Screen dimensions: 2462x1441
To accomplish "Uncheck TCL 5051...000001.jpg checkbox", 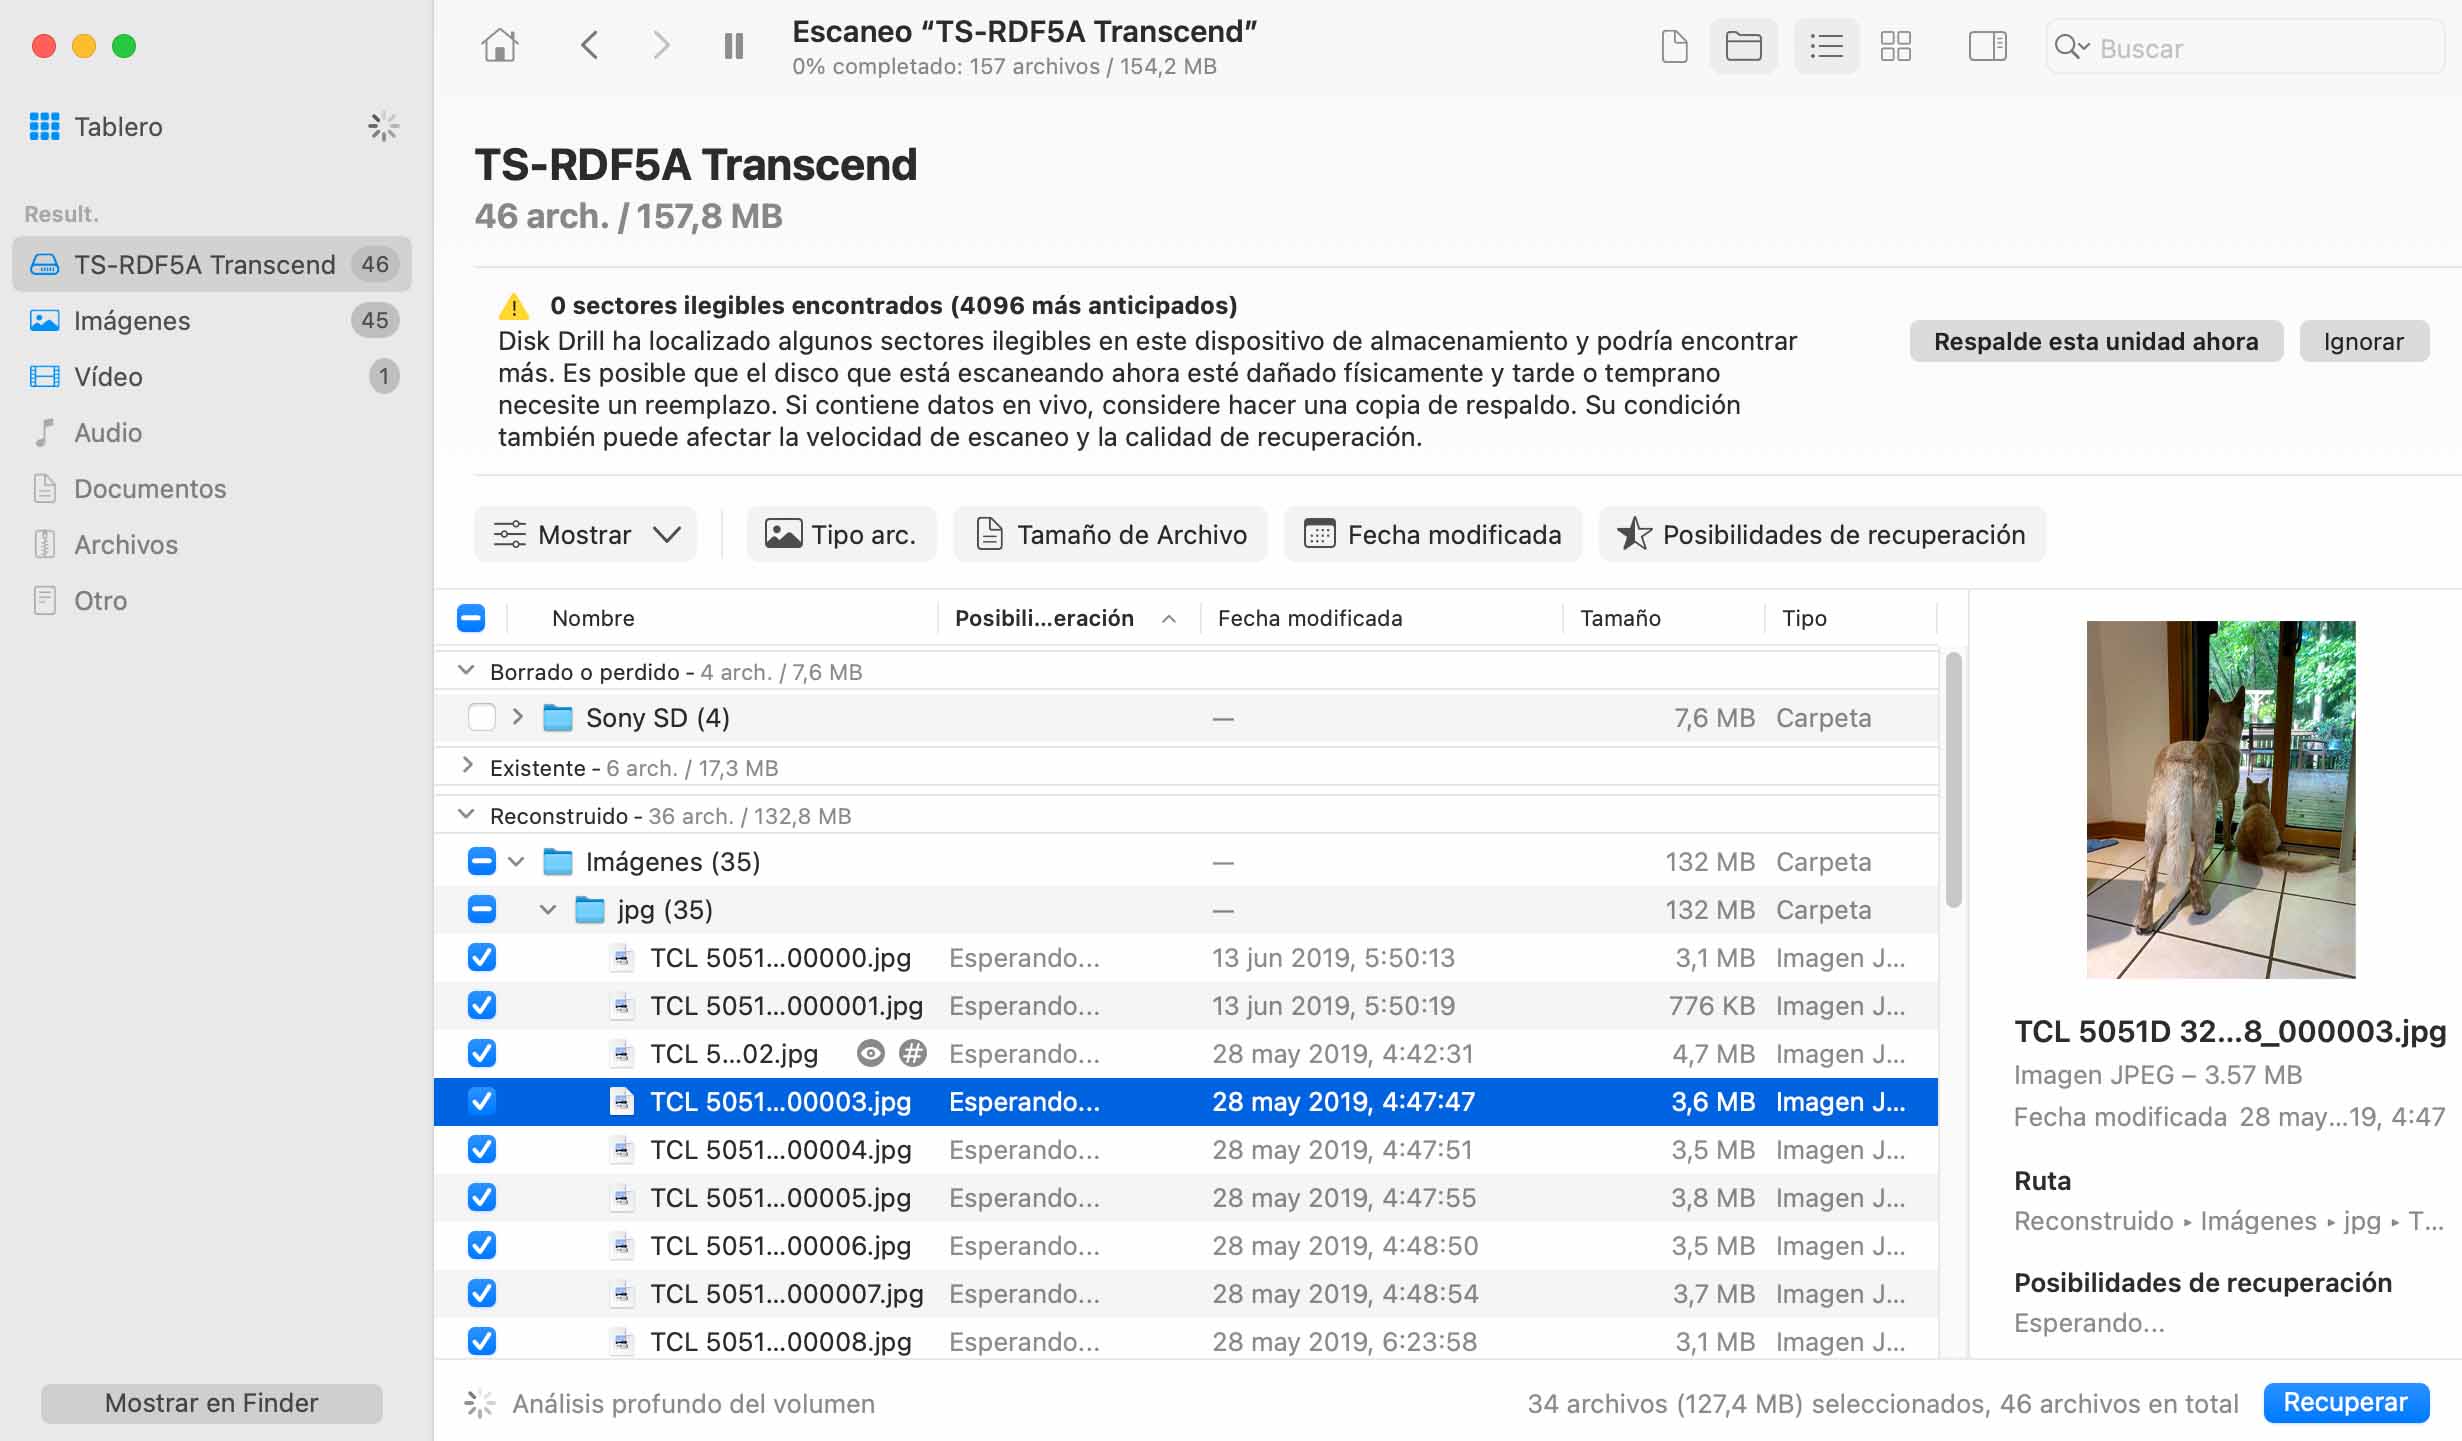I will tap(482, 1005).
